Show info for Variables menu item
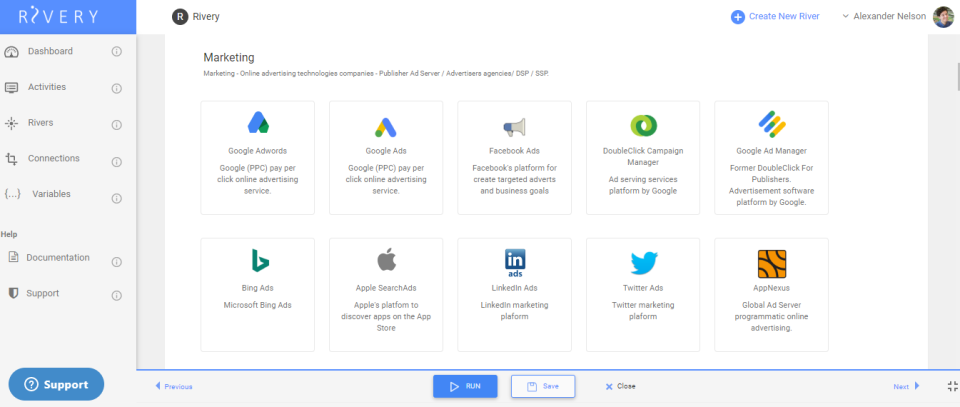The image size is (960, 407). pos(116,198)
